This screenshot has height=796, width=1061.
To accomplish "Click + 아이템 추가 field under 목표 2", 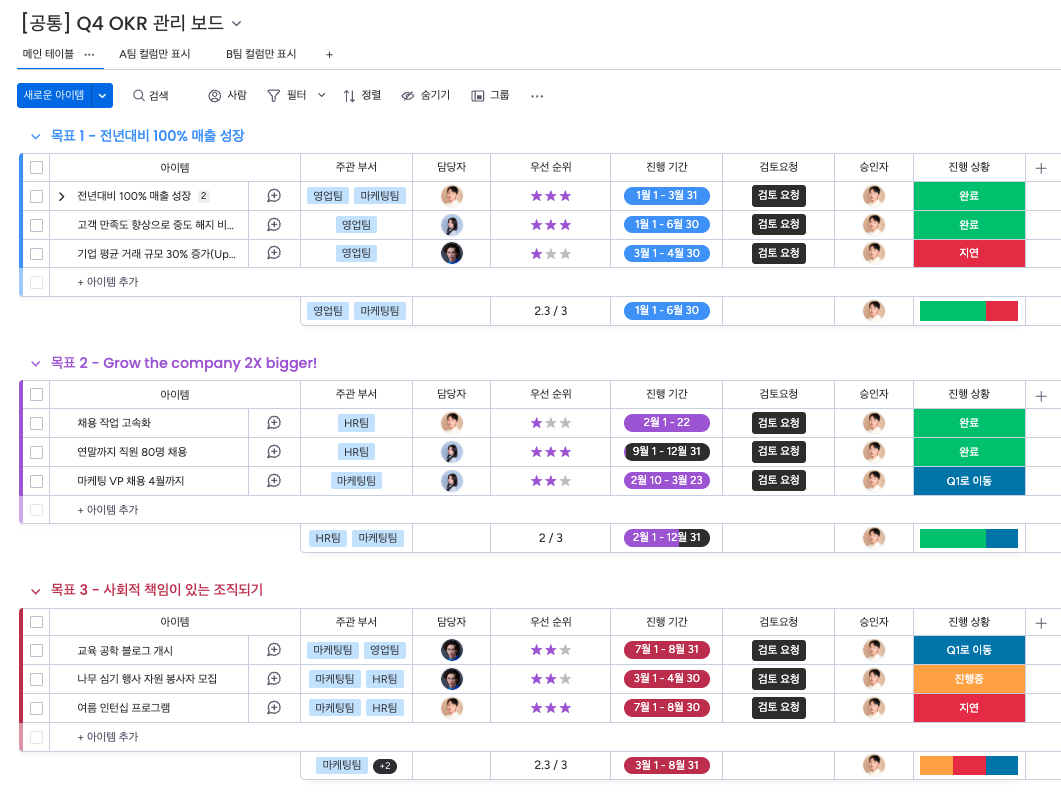I will (x=108, y=510).
